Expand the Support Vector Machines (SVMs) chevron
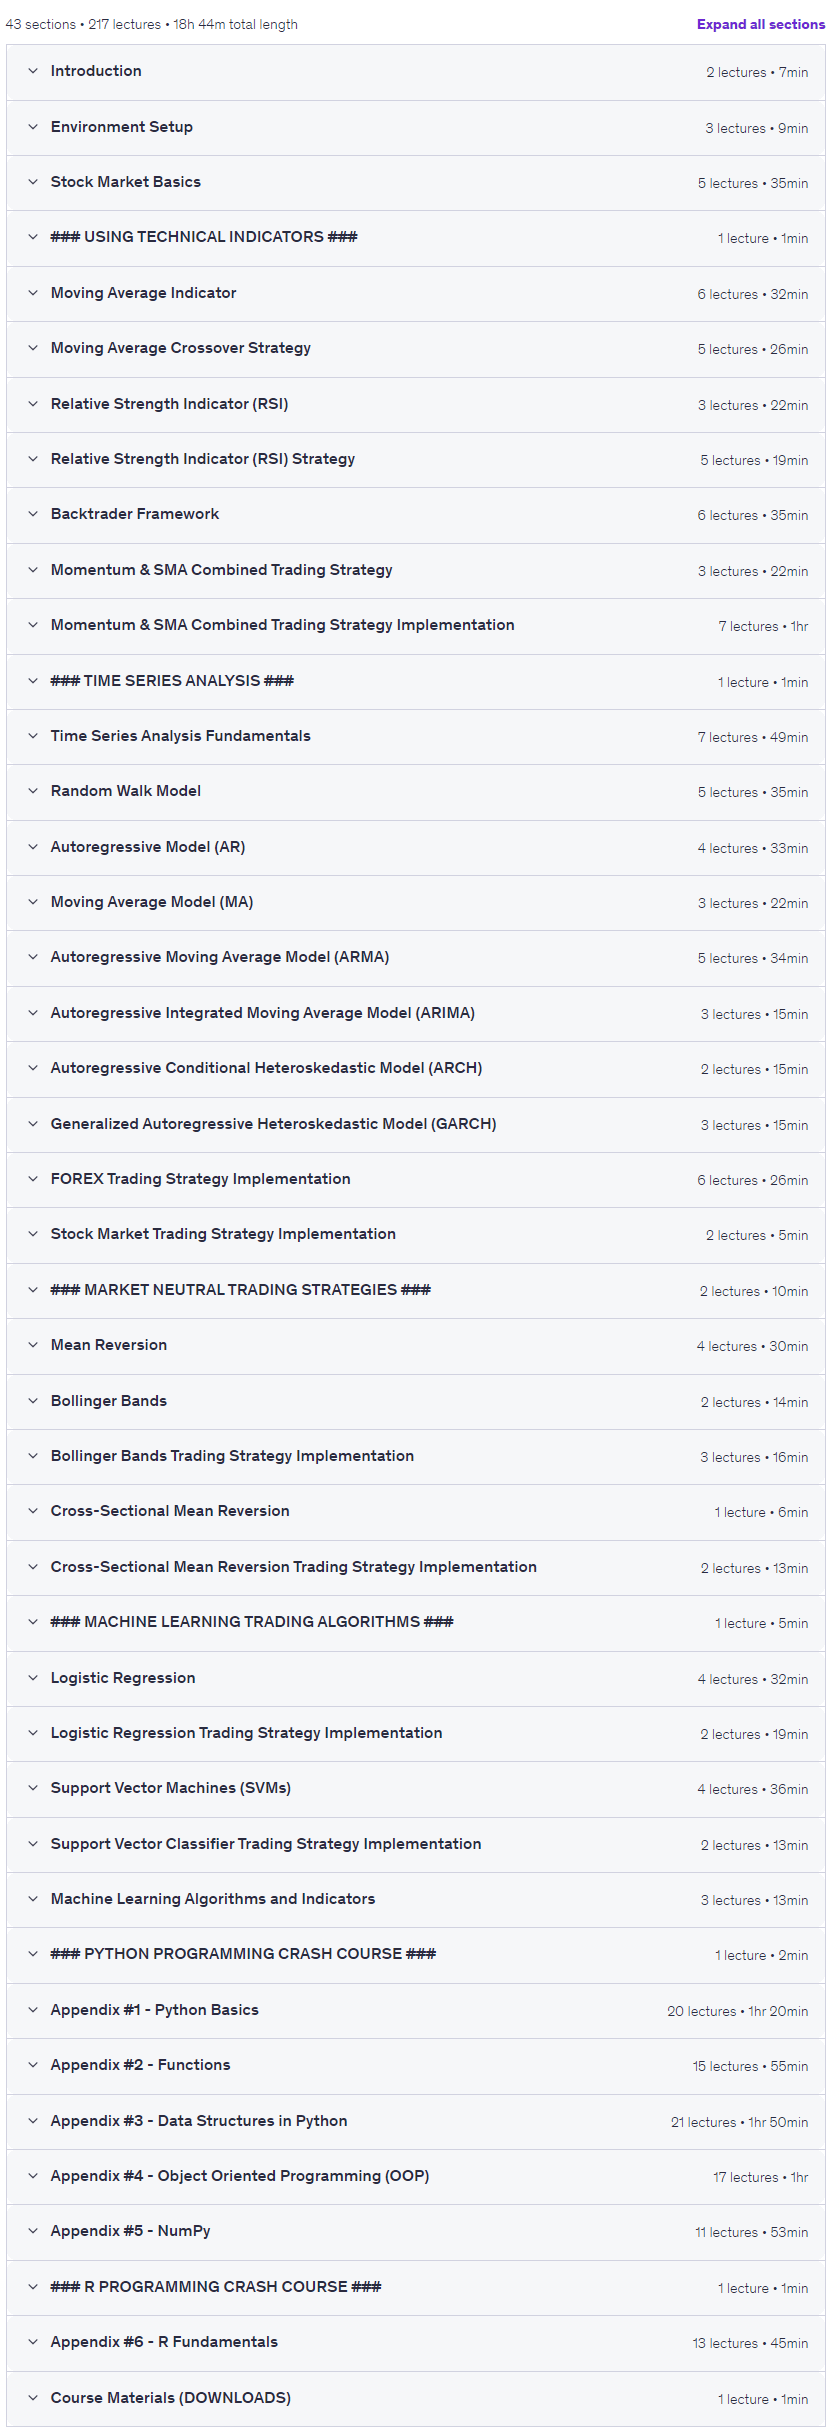The image size is (829, 2431). coord(33,1788)
